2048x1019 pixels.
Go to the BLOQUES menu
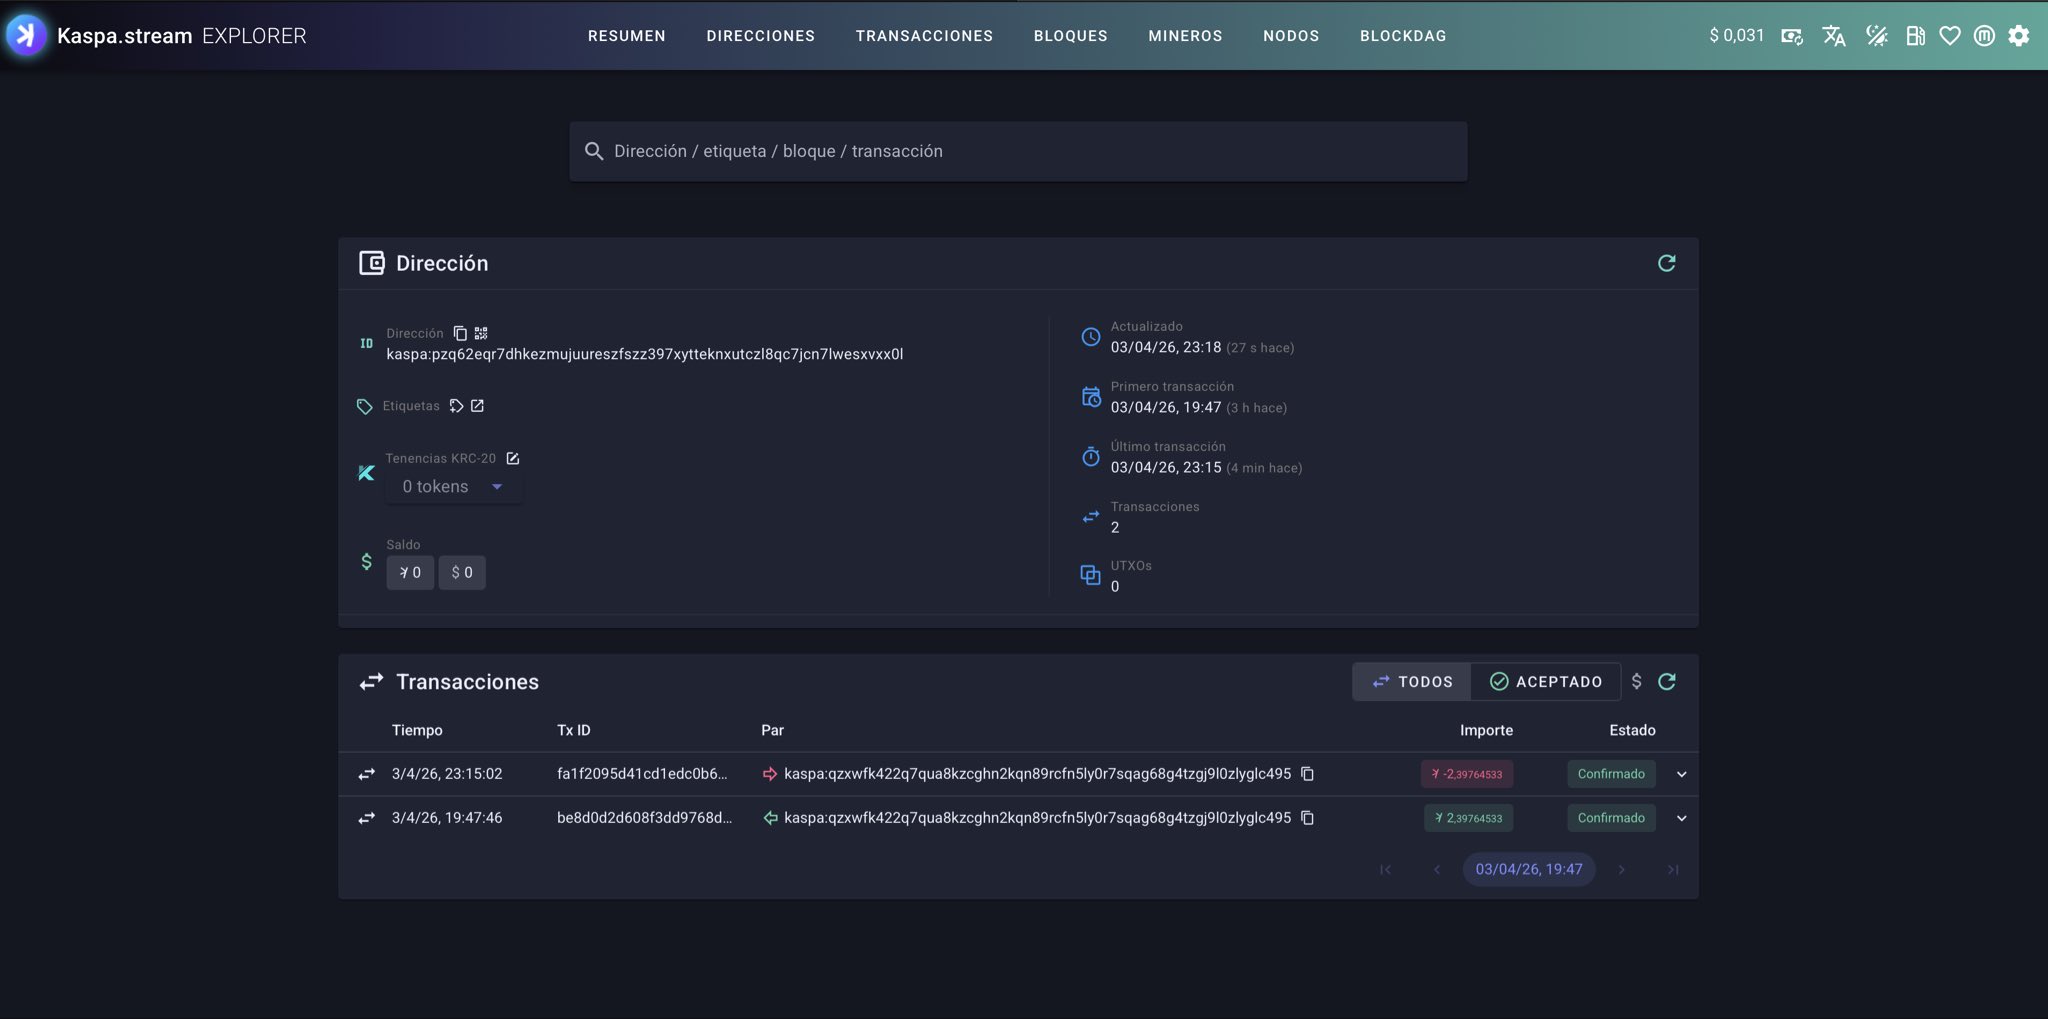pos(1070,36)
